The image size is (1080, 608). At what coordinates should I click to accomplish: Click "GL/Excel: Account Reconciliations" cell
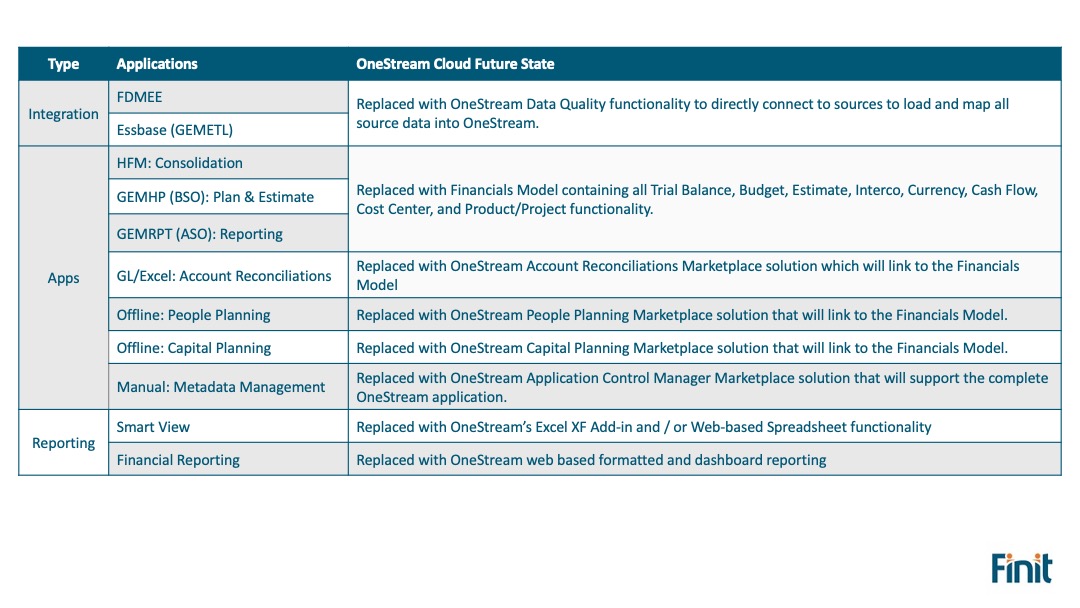(228, 275)
